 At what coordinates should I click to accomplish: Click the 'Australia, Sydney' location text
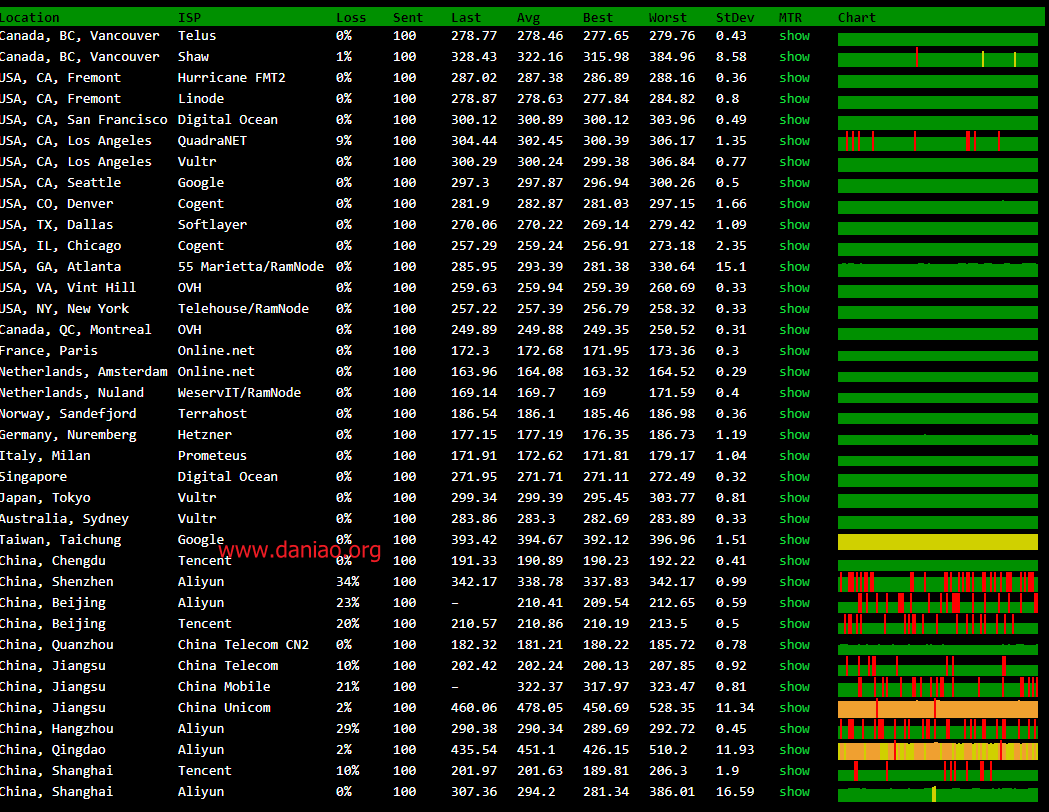tap(64, 519)
